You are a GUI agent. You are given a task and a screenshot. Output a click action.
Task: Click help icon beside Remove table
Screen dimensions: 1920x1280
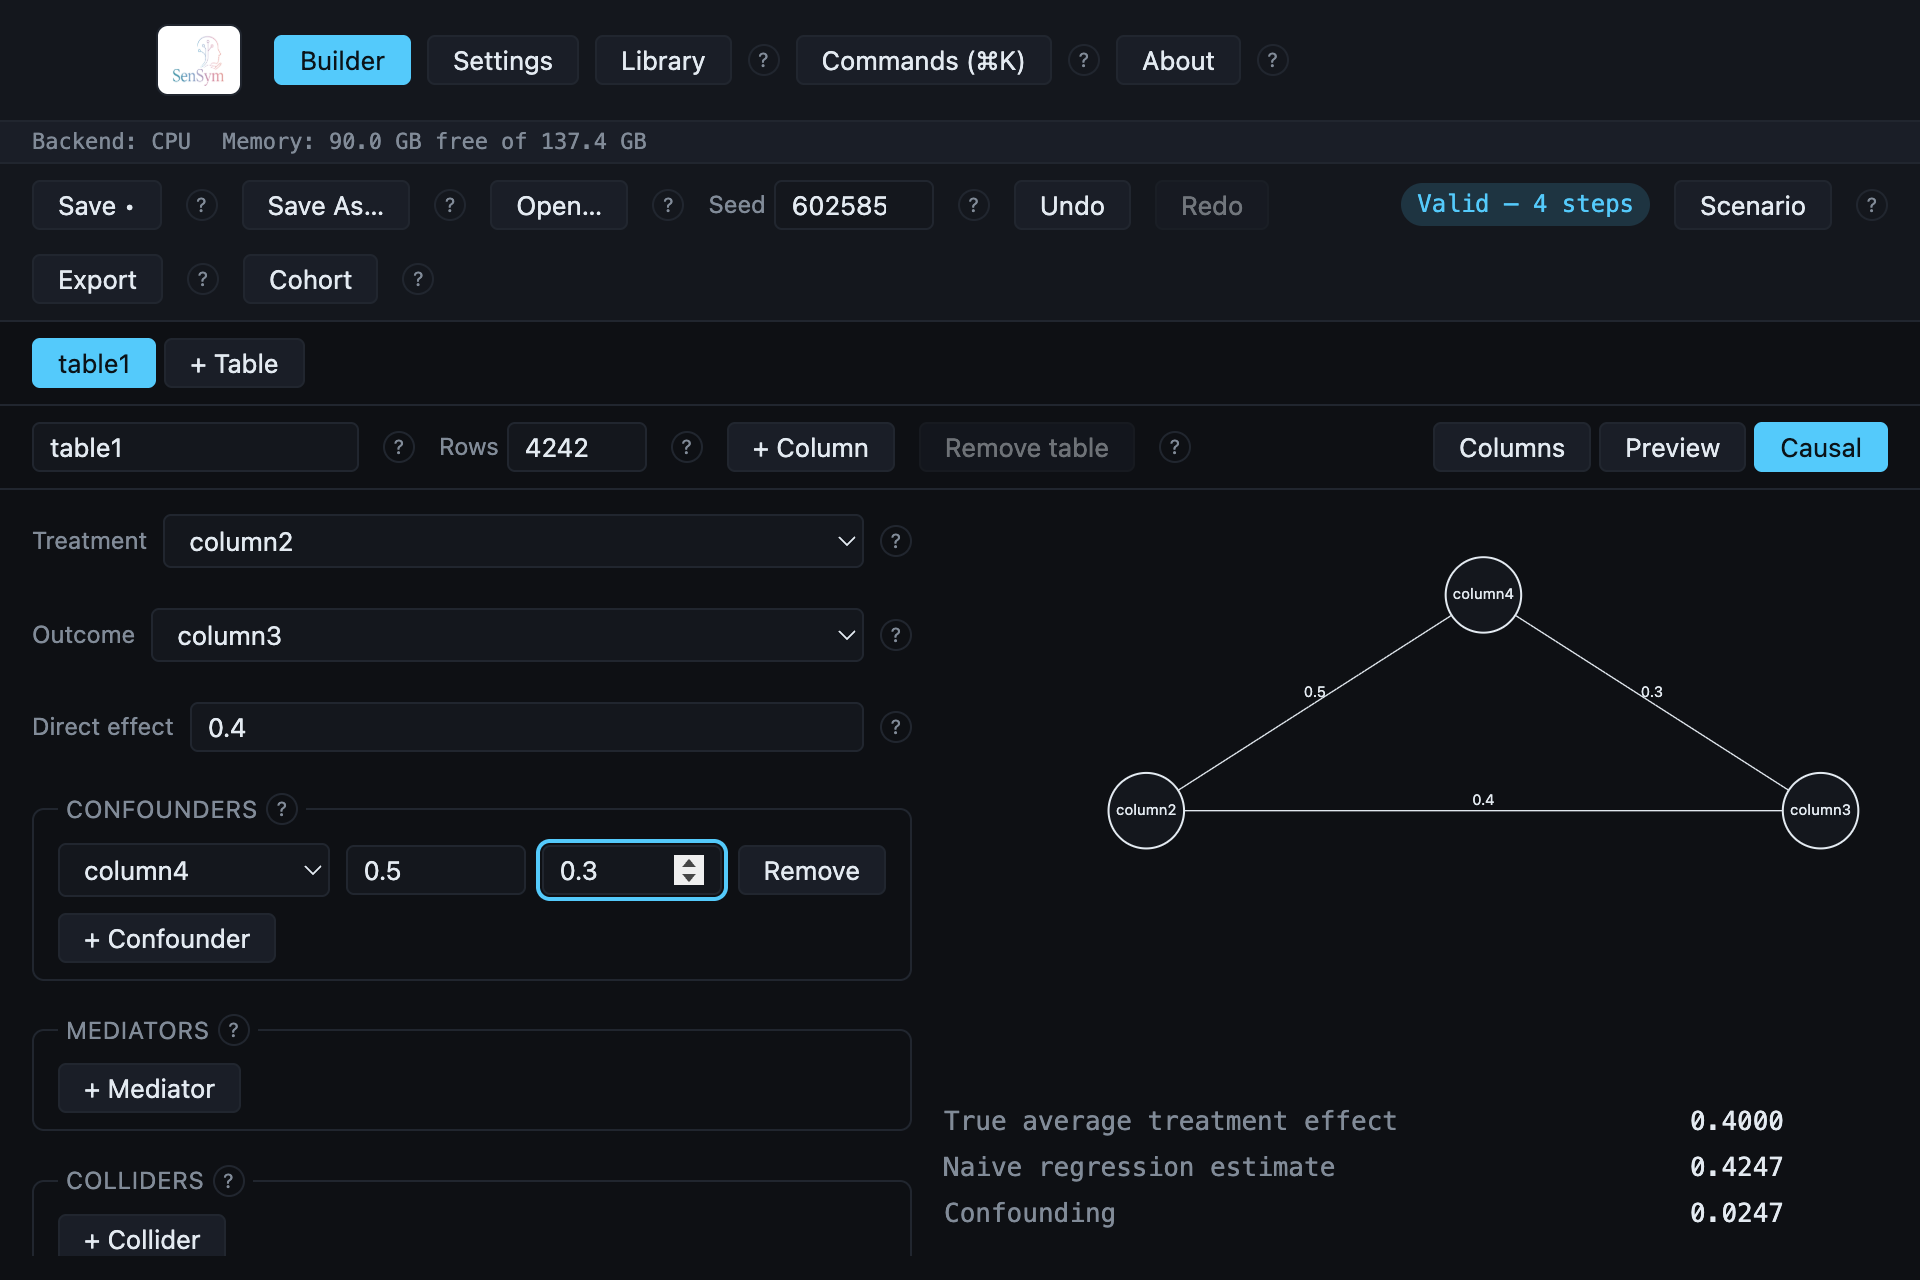[1174, 447]
